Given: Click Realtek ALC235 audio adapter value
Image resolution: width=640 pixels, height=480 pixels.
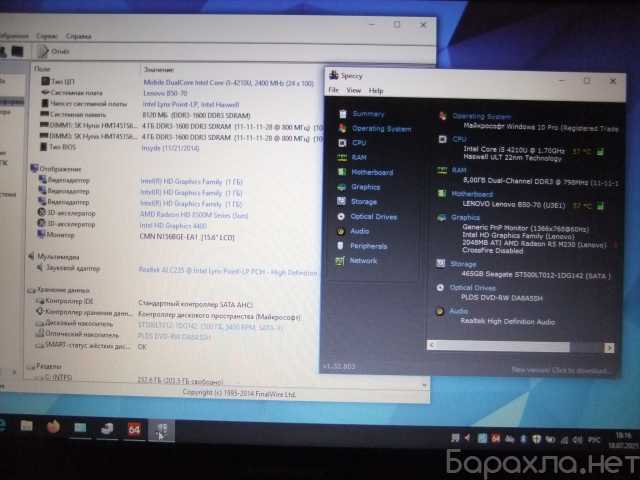Looking at the screenshot, I should pos(228,271).
